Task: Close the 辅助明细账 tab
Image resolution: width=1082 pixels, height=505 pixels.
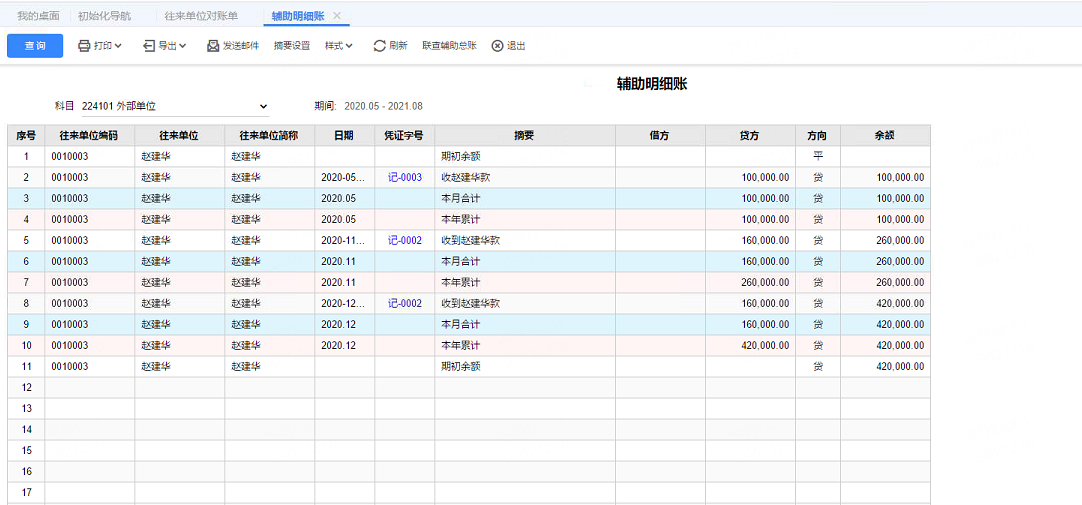Action: pyautogui.click(x=337, y=15)
